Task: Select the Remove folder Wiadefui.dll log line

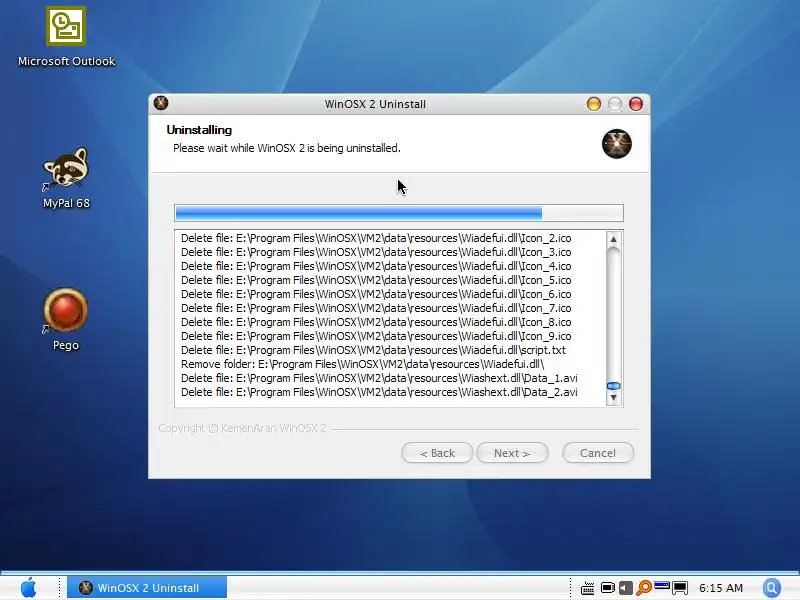Action: (363, 364)
